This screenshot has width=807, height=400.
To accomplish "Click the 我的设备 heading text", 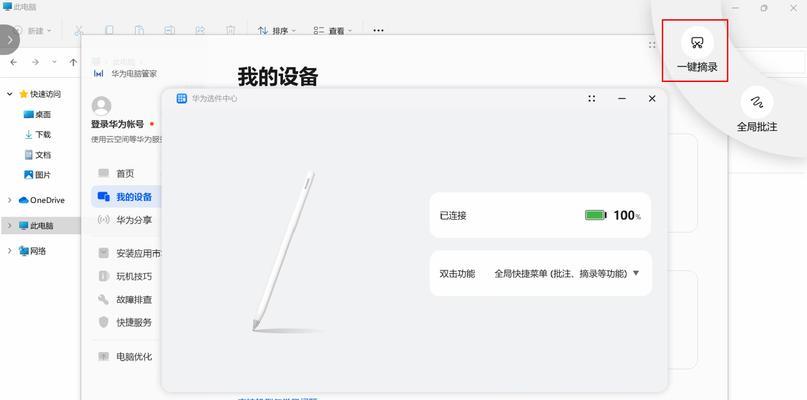I will click(278, 77).
